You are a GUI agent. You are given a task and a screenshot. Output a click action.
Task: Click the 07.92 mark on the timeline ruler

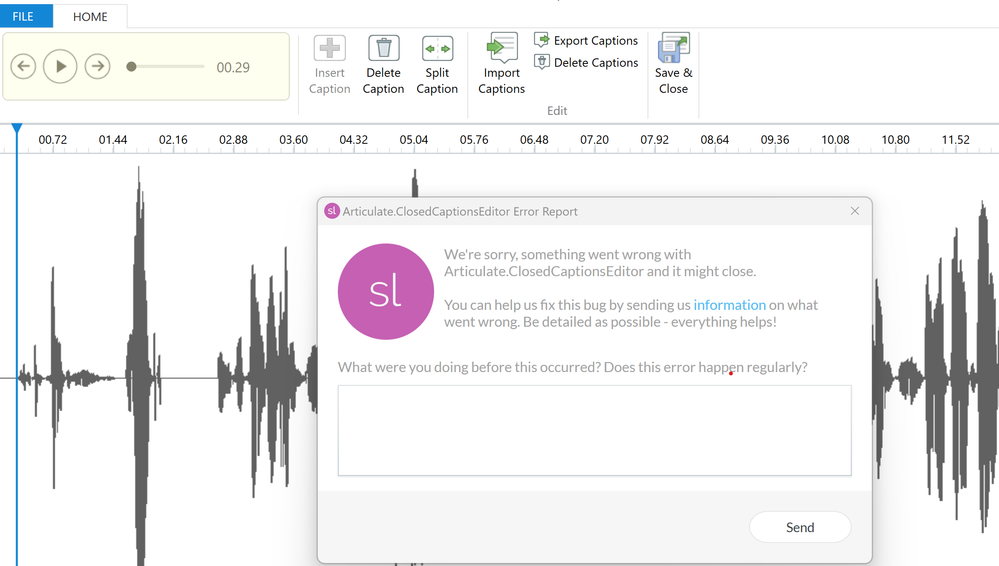(x=654, y=140)
